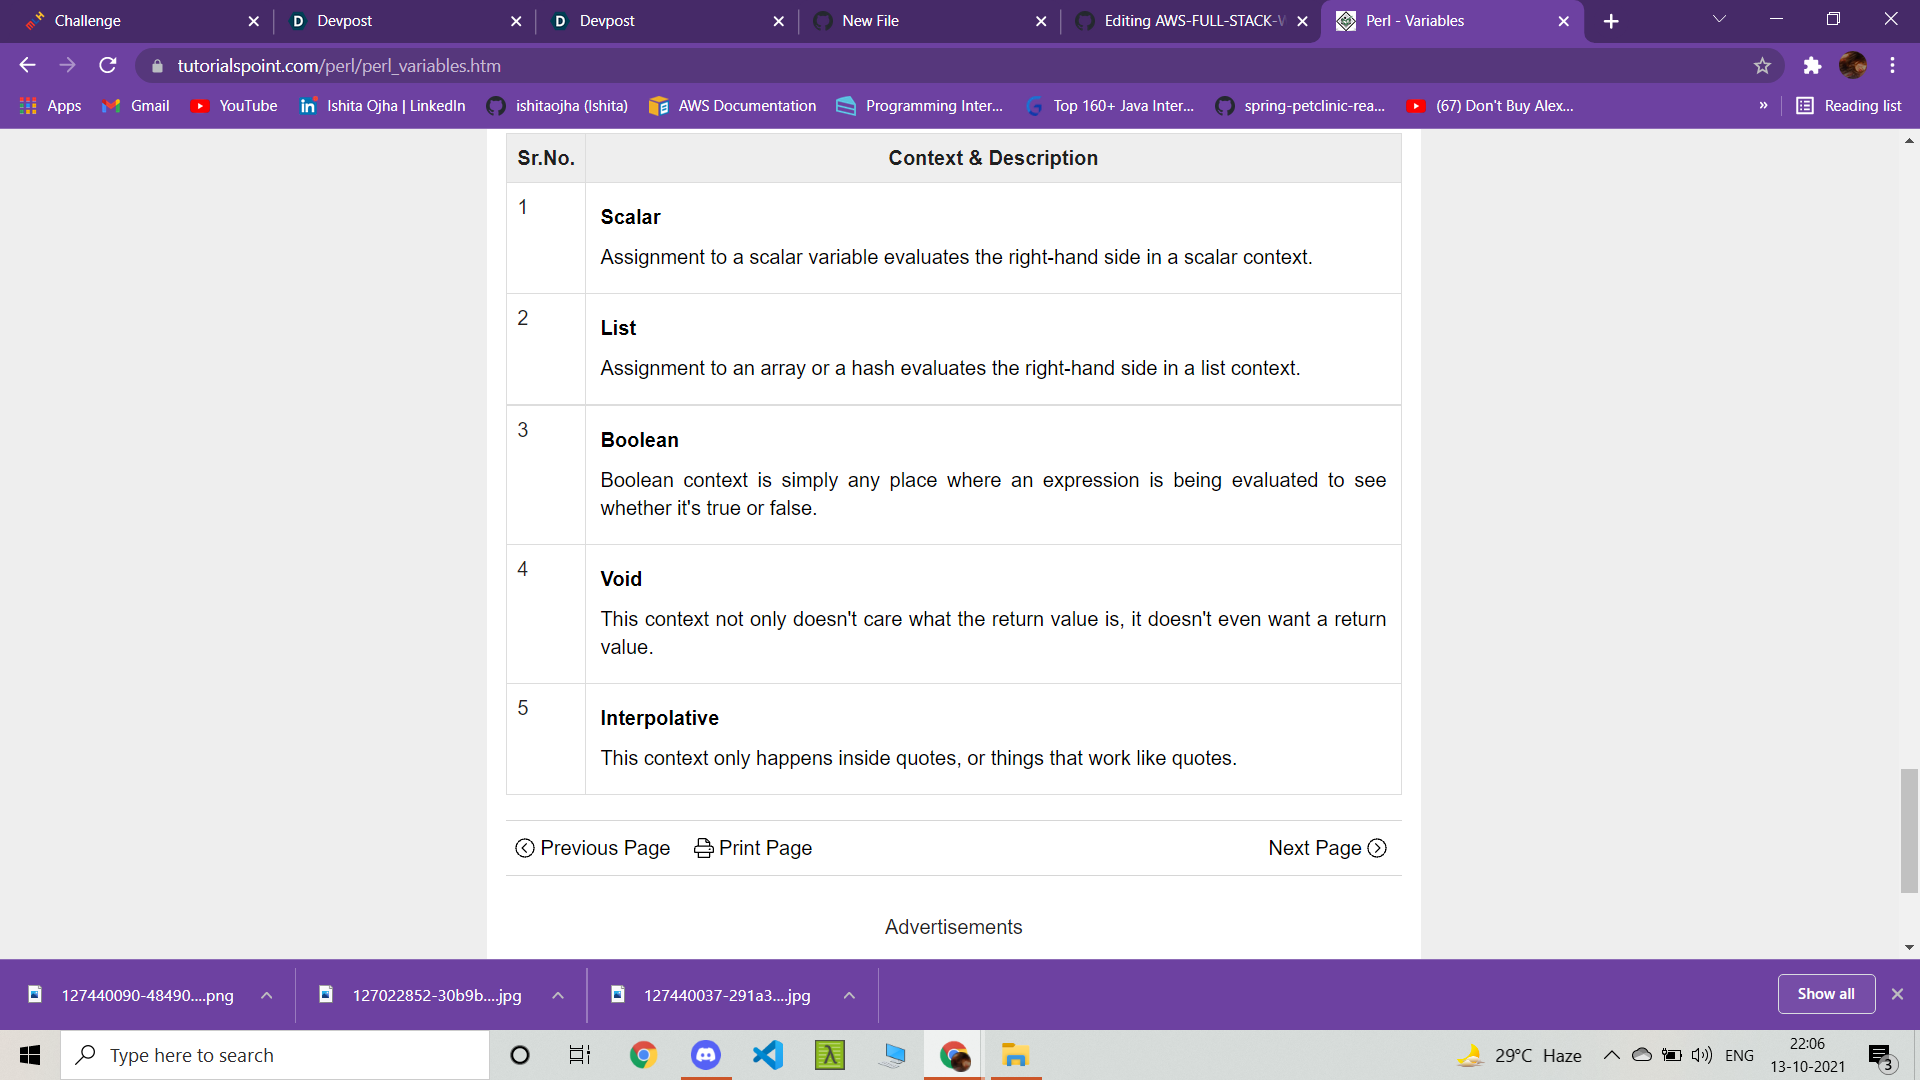The width and height of the screenshot is (1920, 1080).
Task: Open Discord from the taskbar
Action: (x=706, y=1055)
